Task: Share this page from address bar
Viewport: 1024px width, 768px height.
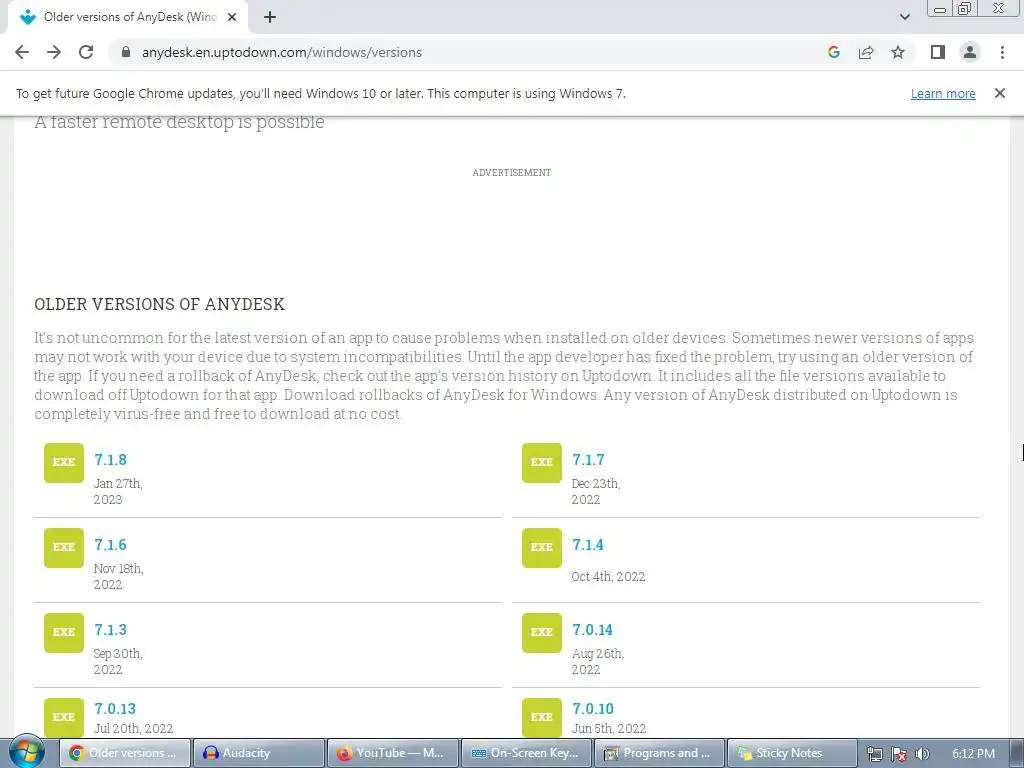Action: point(866,52)
